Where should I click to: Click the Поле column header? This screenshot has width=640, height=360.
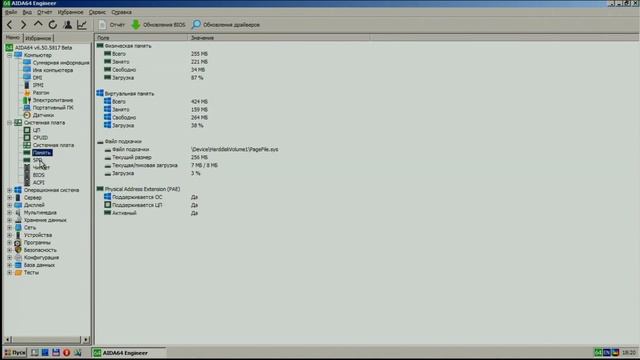coord(141,38)
